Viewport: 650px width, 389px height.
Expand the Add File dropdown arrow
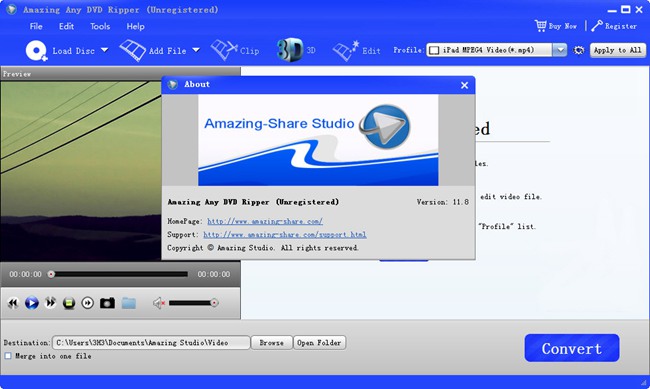click(x=196, y=50)
